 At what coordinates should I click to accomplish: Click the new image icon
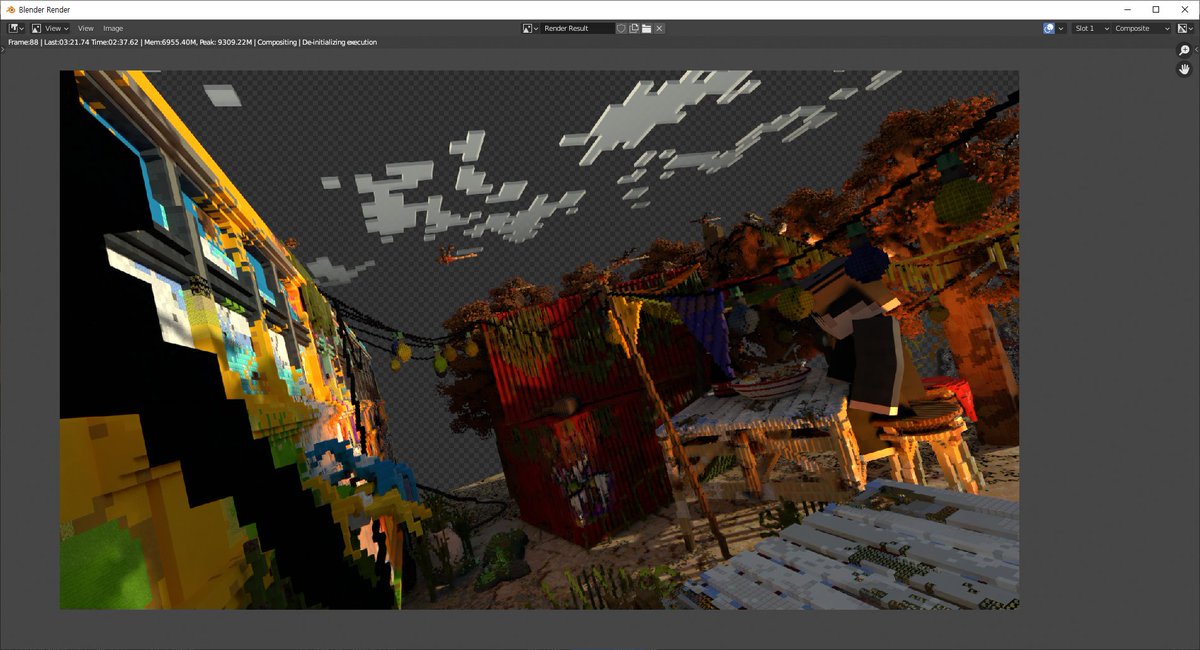(x=634, y=28)
